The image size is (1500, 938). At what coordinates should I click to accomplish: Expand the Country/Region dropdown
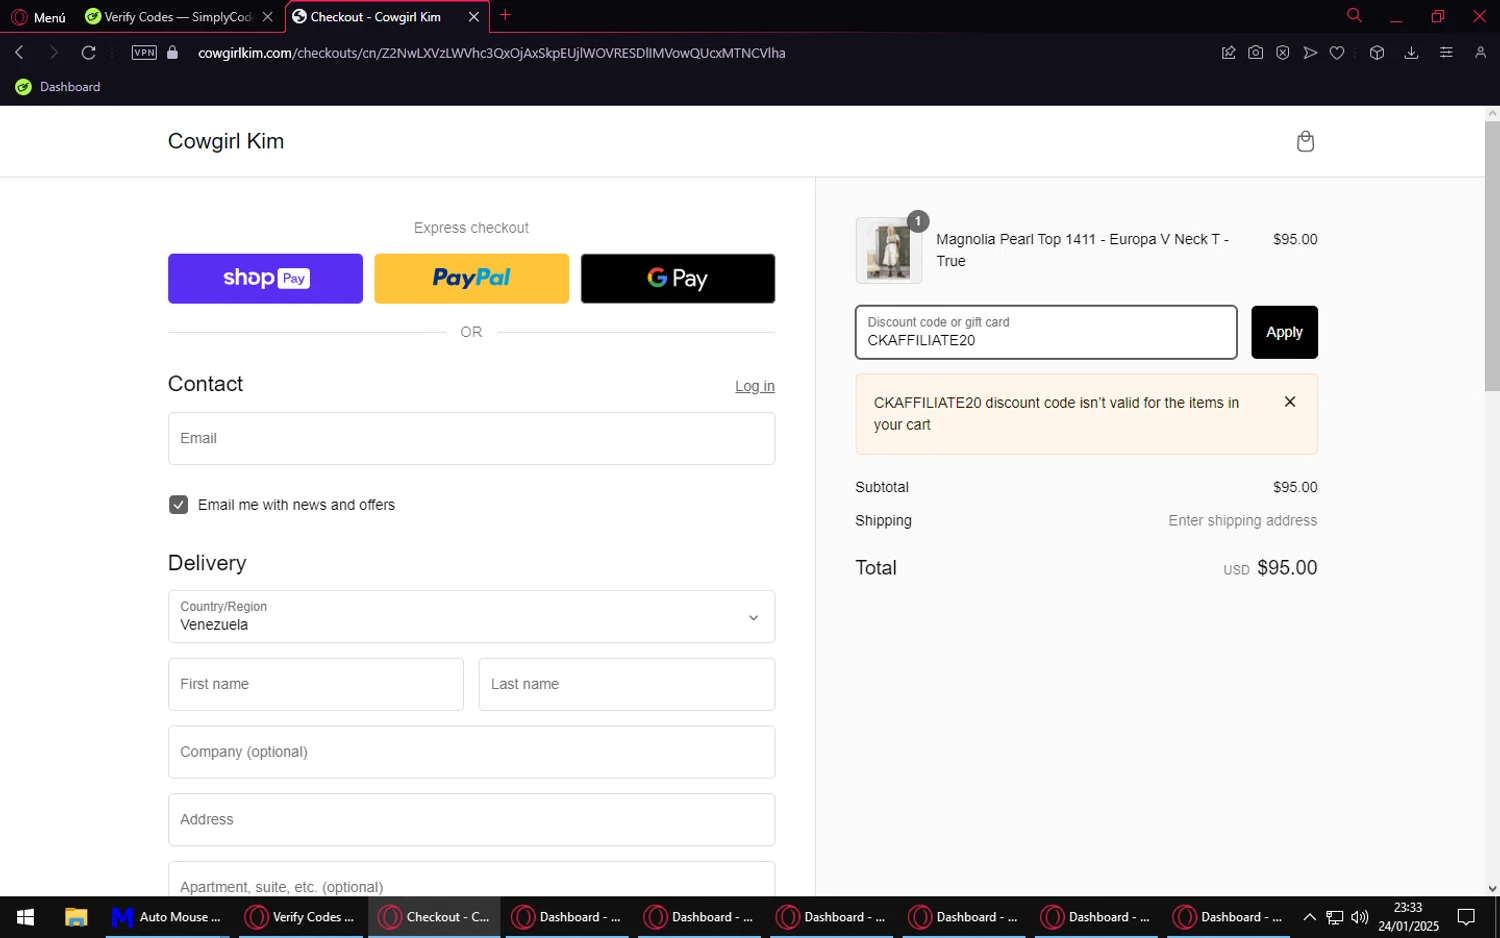pyautogui.click(x=471, y=616)
